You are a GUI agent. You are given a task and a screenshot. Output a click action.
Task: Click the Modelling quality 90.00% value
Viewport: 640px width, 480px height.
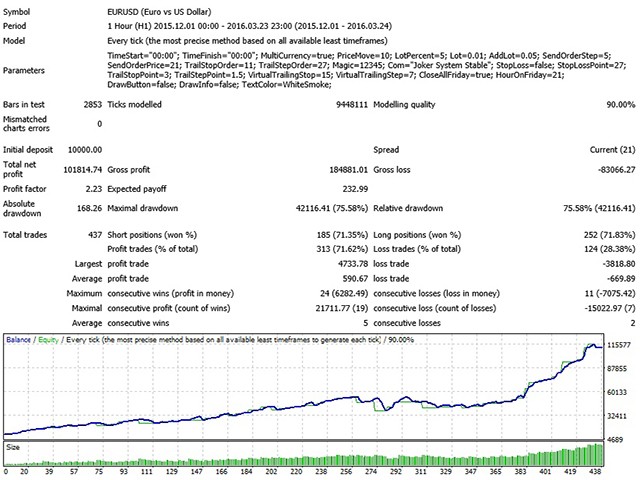pyautogui.click(x=621, y=104)
